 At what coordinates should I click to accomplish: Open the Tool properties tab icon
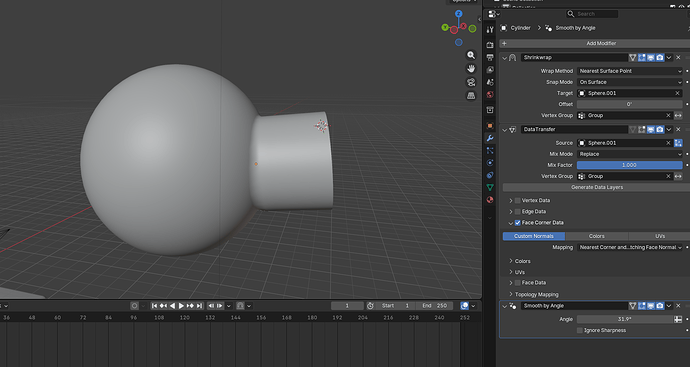490,30
